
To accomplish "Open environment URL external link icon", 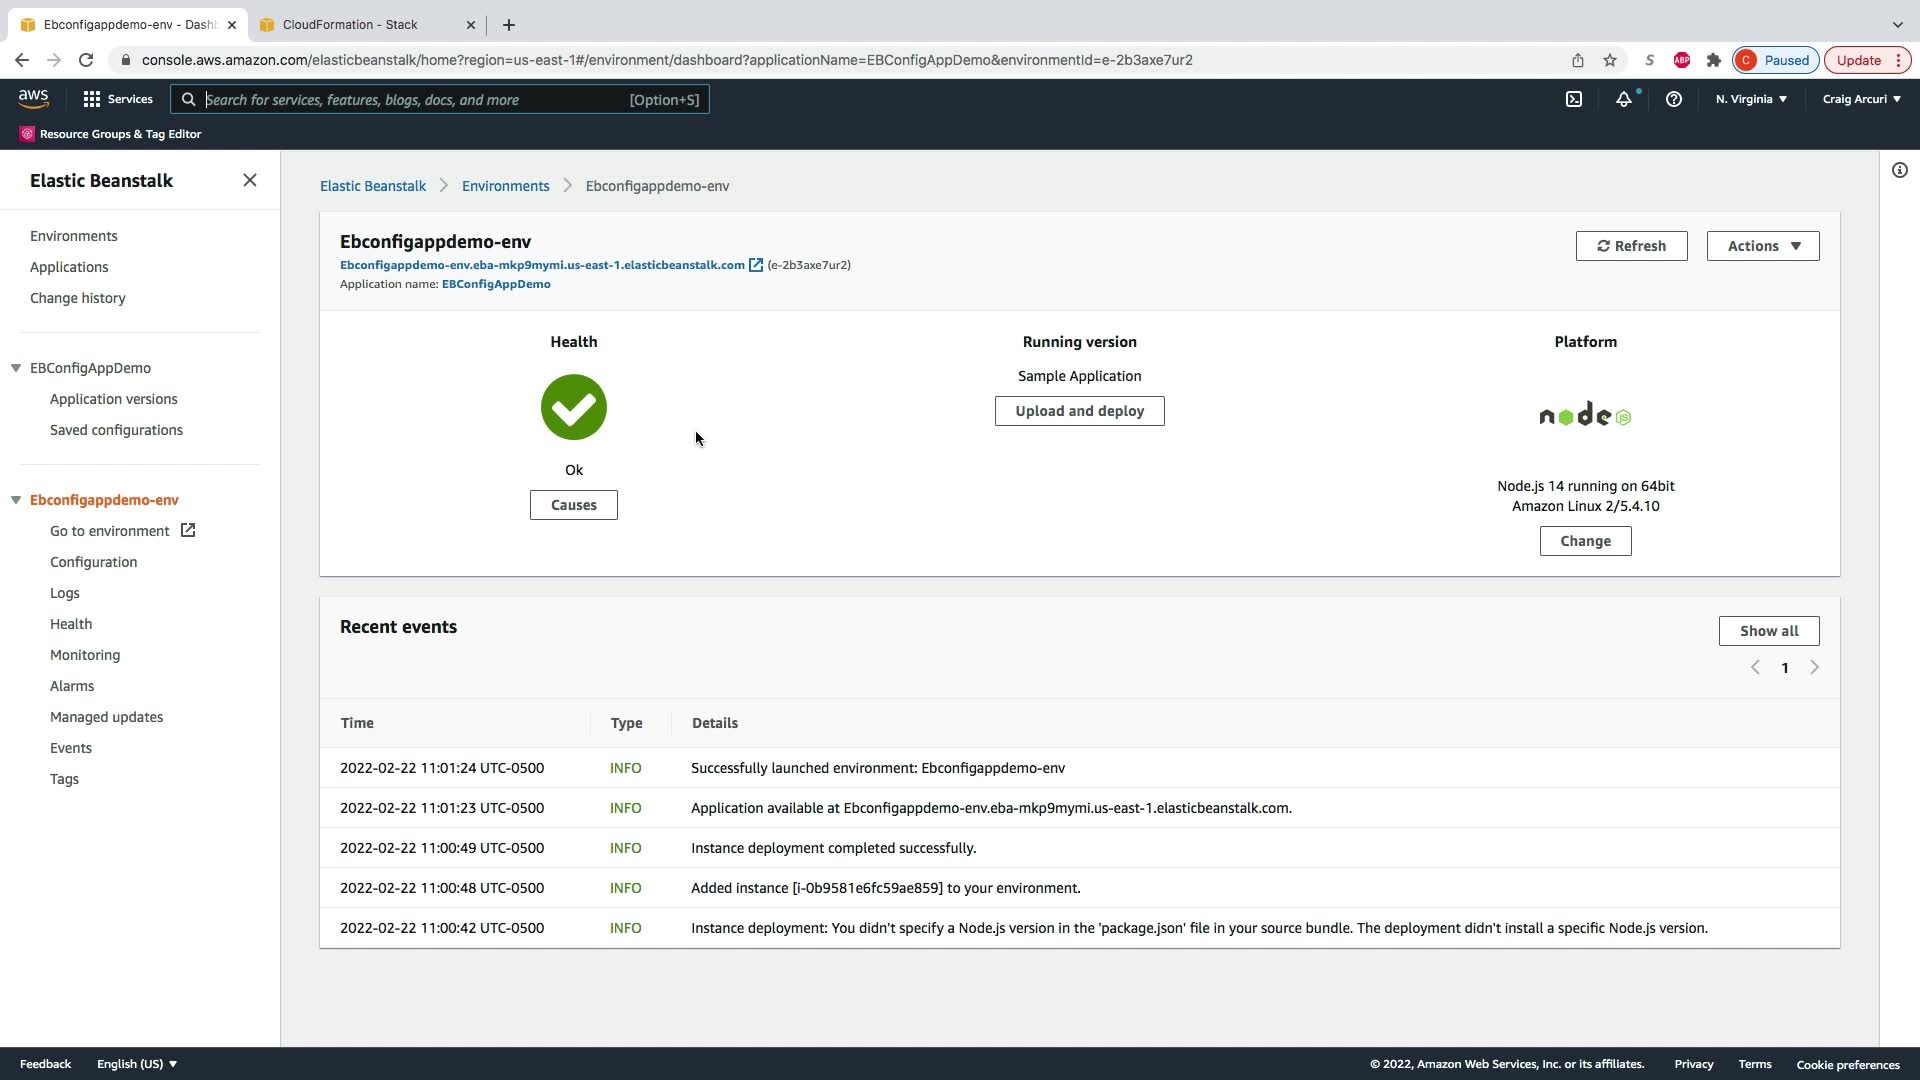I will [x=756, y=265].
